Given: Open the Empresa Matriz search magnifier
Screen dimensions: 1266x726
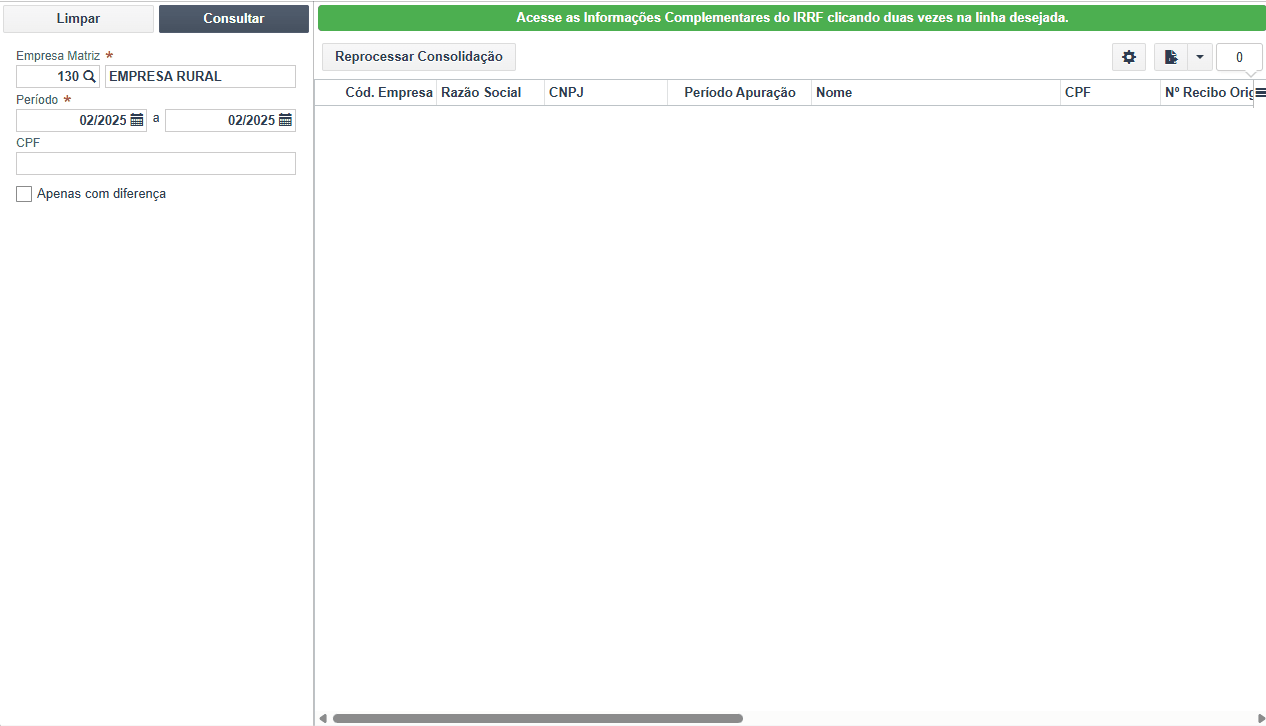Looking at the screenshot, I should 89,76.
